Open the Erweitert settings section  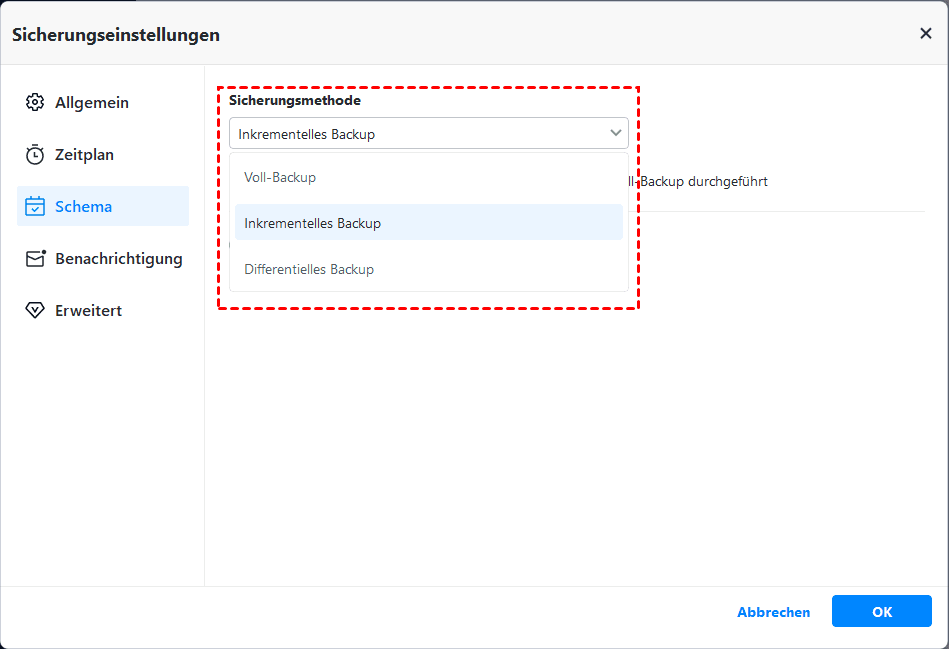(88, 311)
